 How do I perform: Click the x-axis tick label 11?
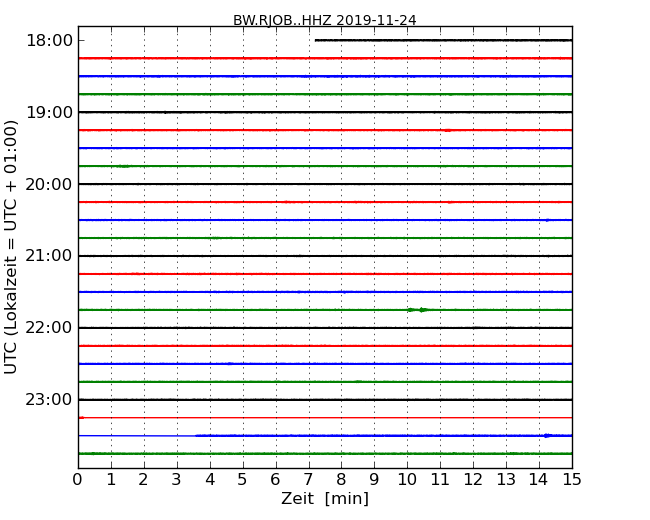[440, 479]
